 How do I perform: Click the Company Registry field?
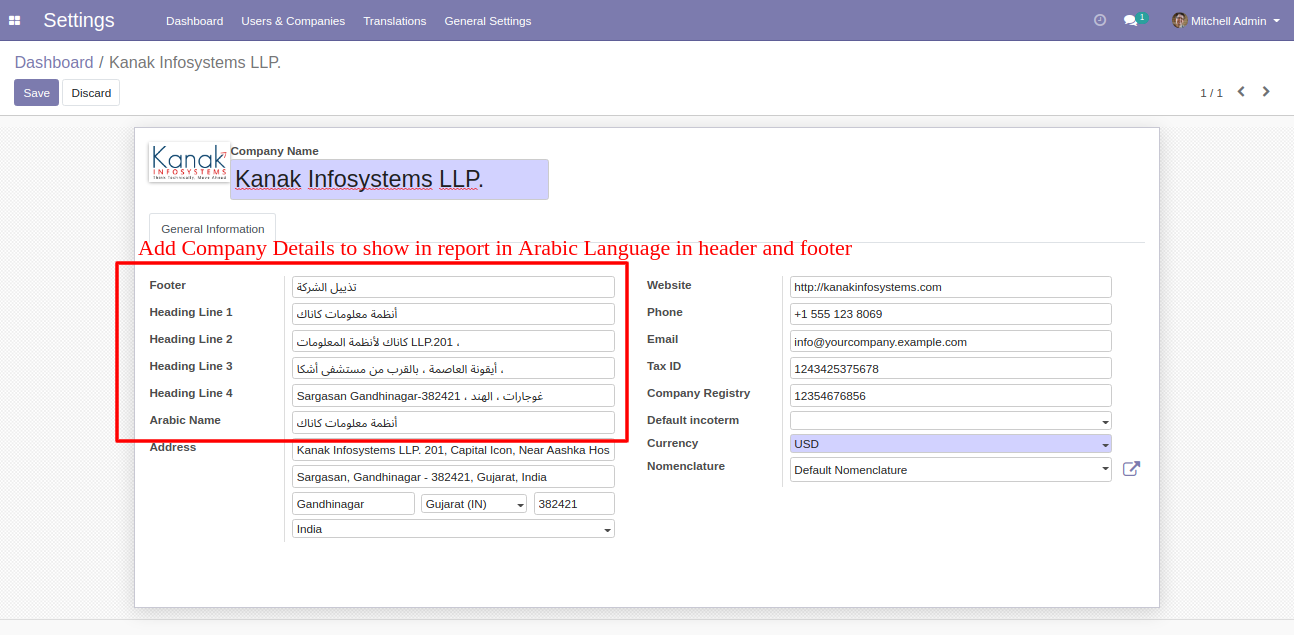(951, 395)
